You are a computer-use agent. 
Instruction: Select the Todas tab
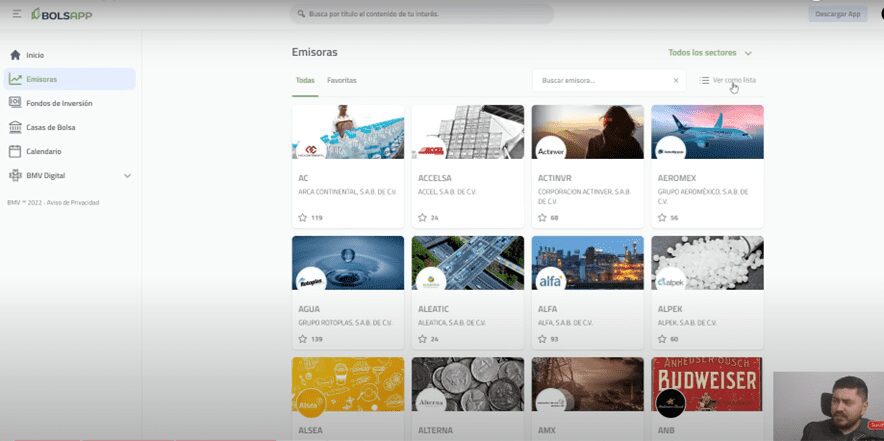point(305,80)
